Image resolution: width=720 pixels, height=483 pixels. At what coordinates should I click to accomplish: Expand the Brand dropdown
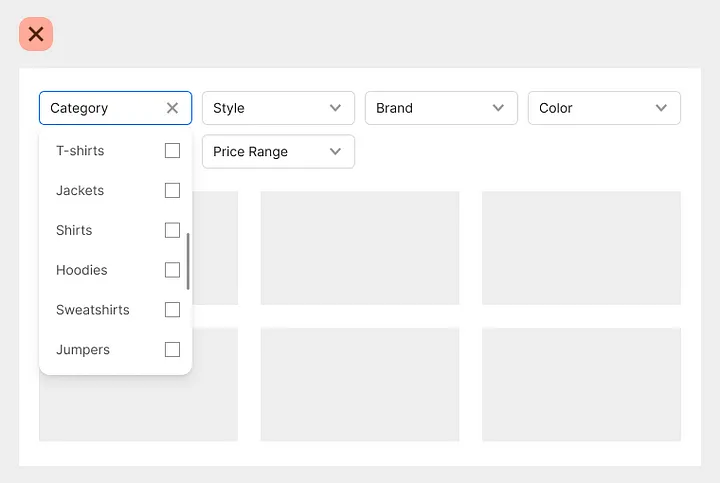point(441,108)
